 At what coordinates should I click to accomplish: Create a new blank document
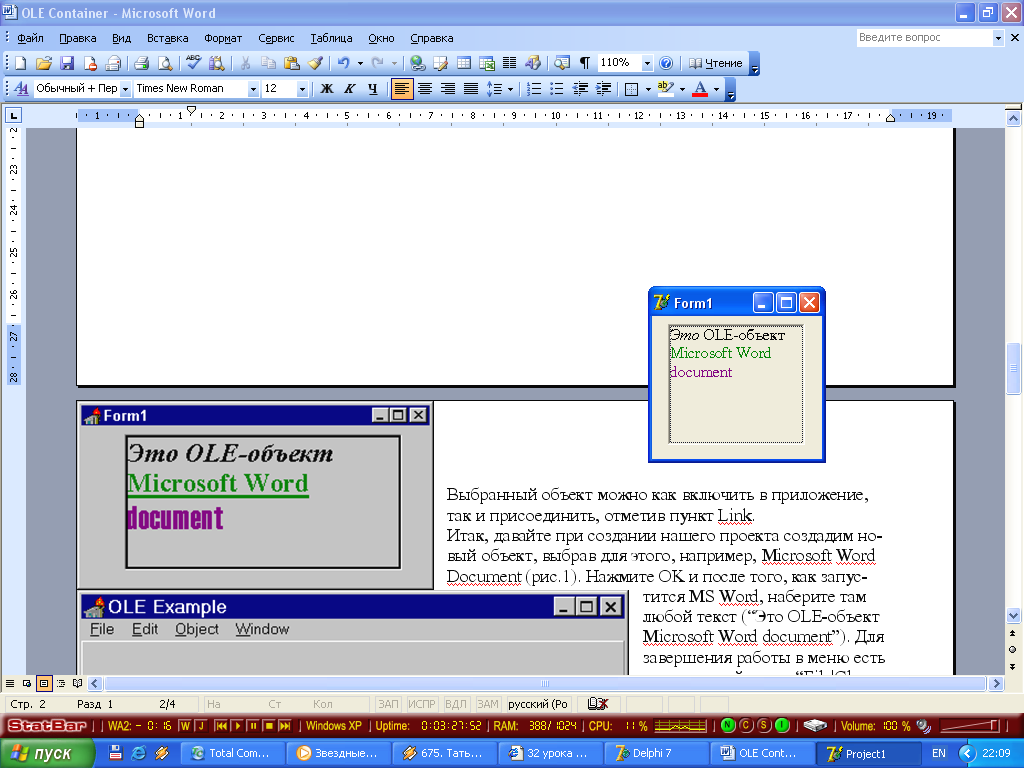(x=20, y=63)
